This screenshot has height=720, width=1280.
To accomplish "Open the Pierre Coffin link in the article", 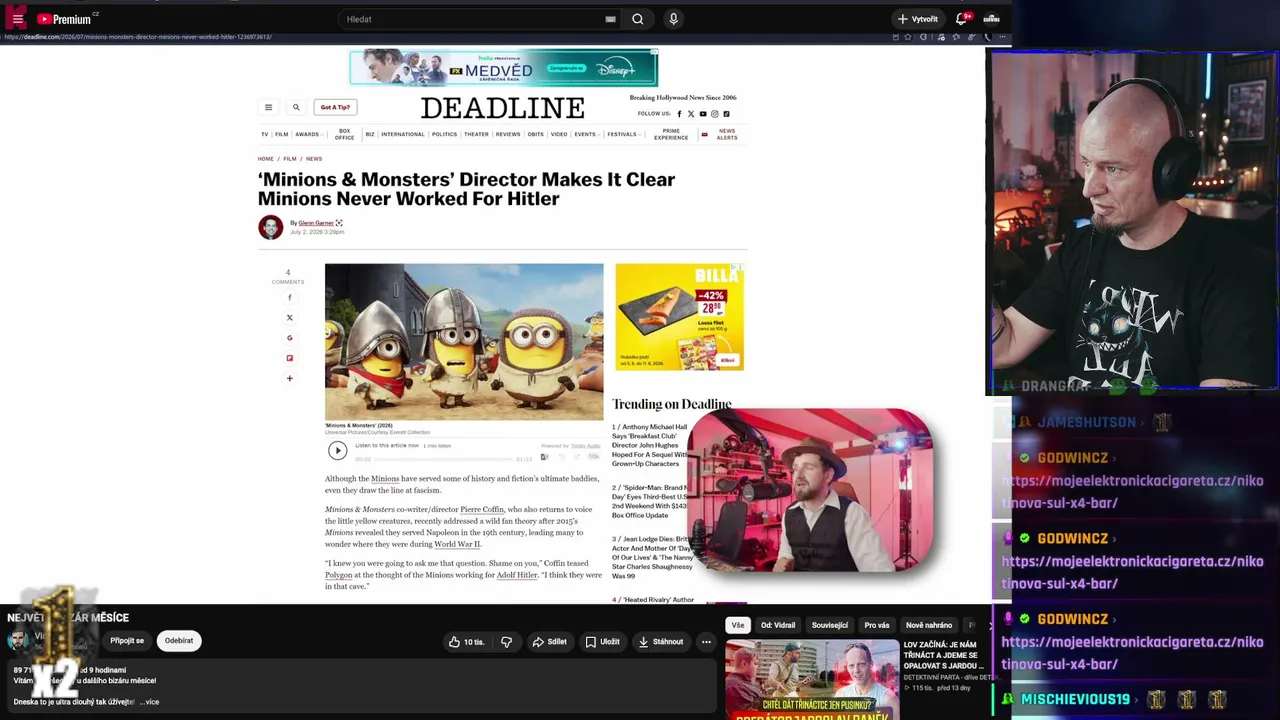I will pos(482,510).
